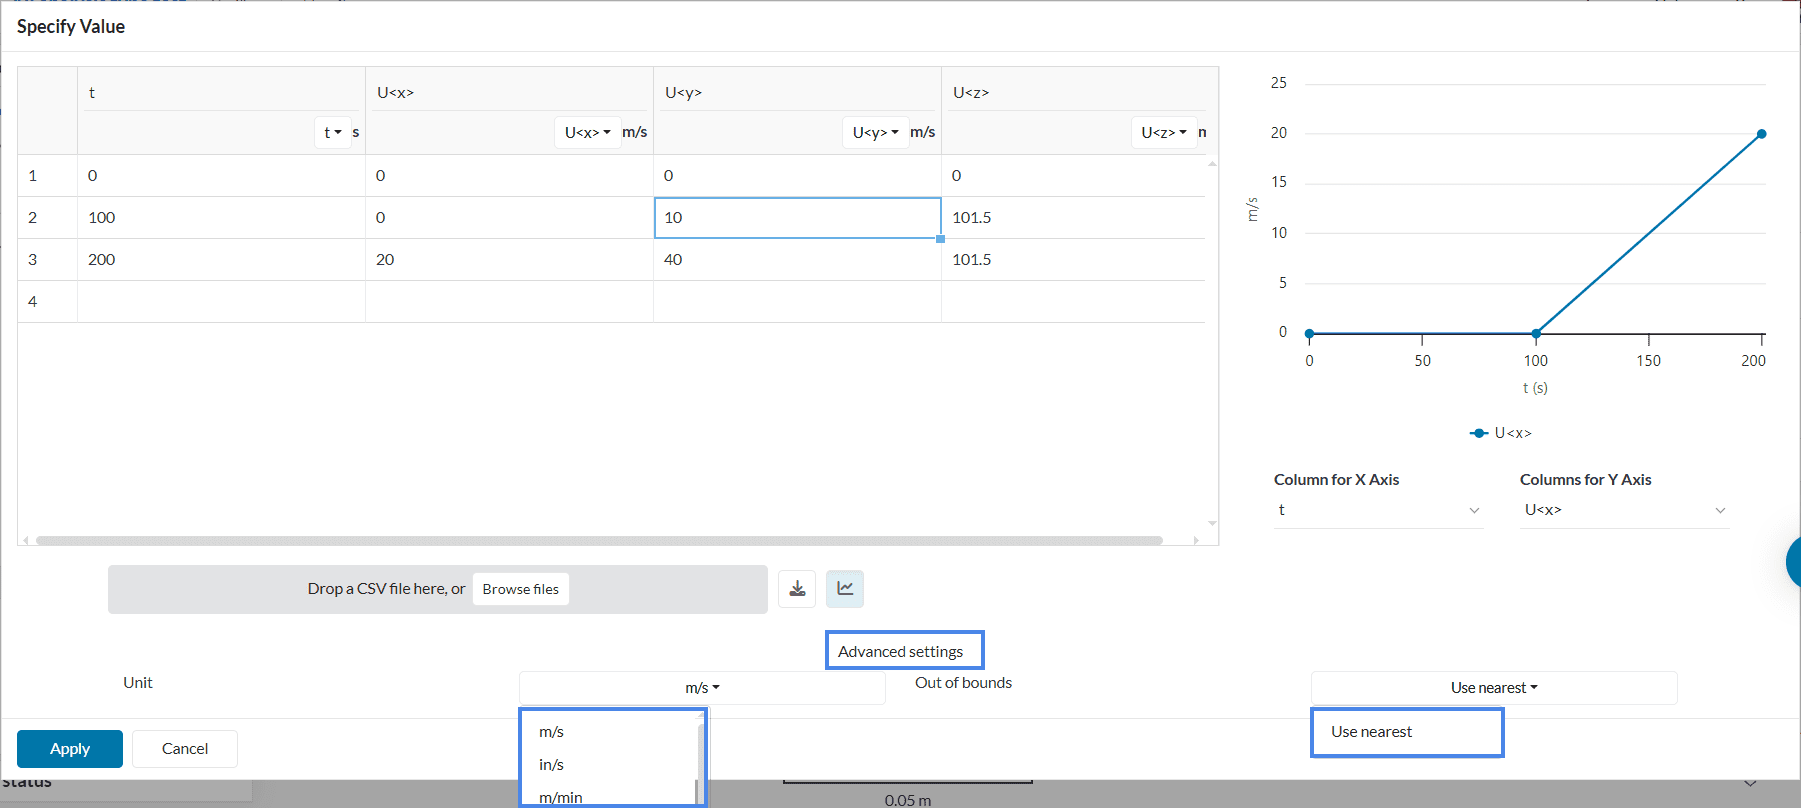Click the Cancel button

tap(185, 749)
